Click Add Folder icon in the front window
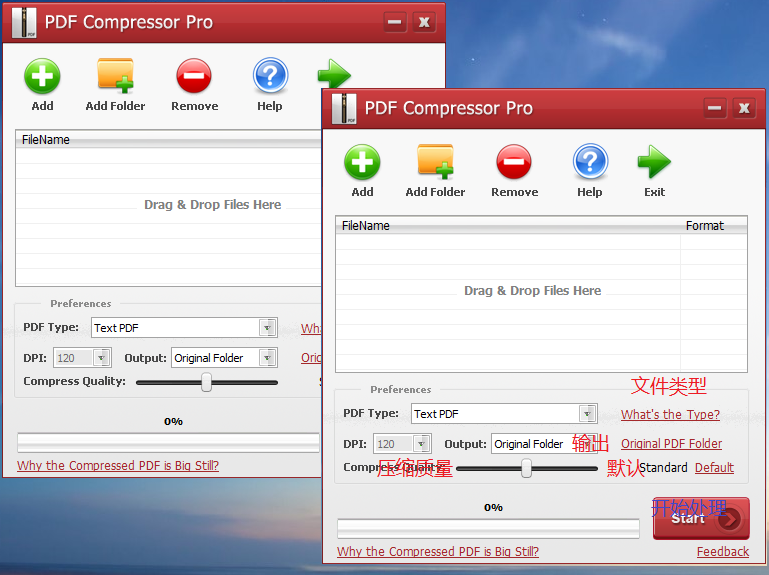The width and height of the screenshot is (769, 575). [435, 161]
